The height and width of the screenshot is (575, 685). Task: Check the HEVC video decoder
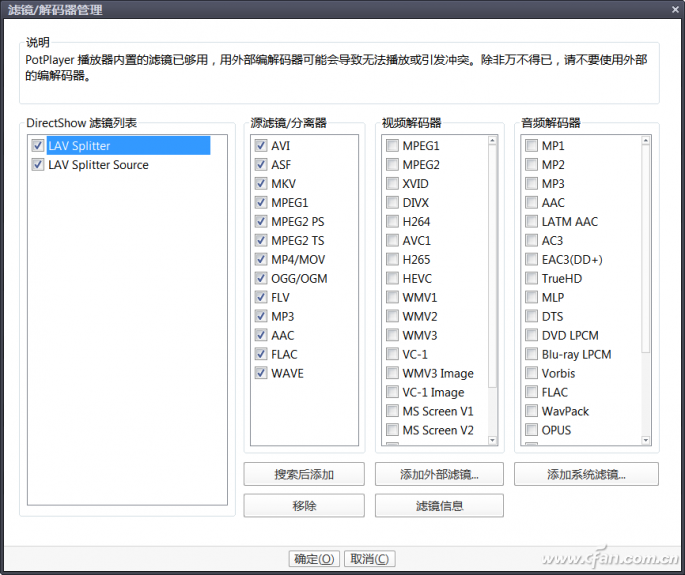click(392, 278)
